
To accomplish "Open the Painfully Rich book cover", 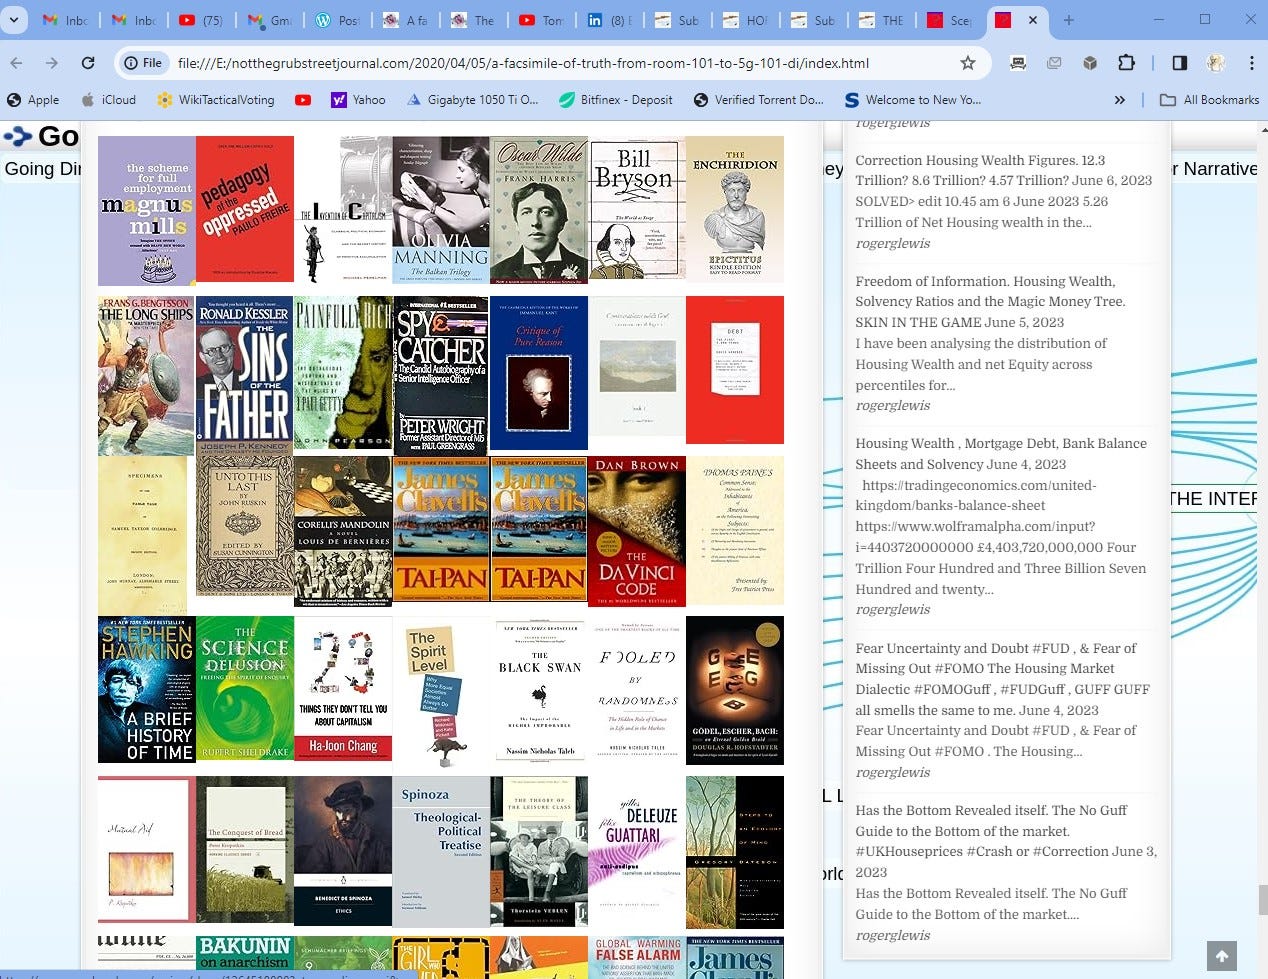I will click(x=343, y=372).
